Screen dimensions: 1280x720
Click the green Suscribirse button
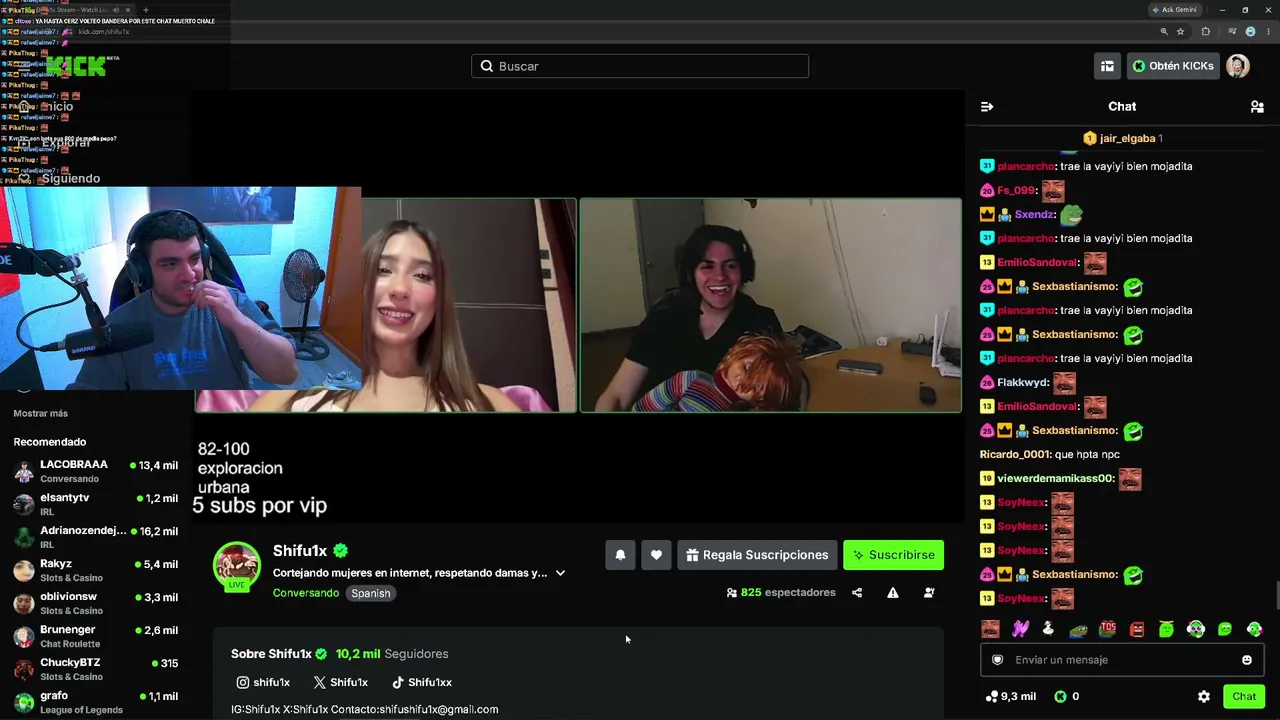(893, 555)
